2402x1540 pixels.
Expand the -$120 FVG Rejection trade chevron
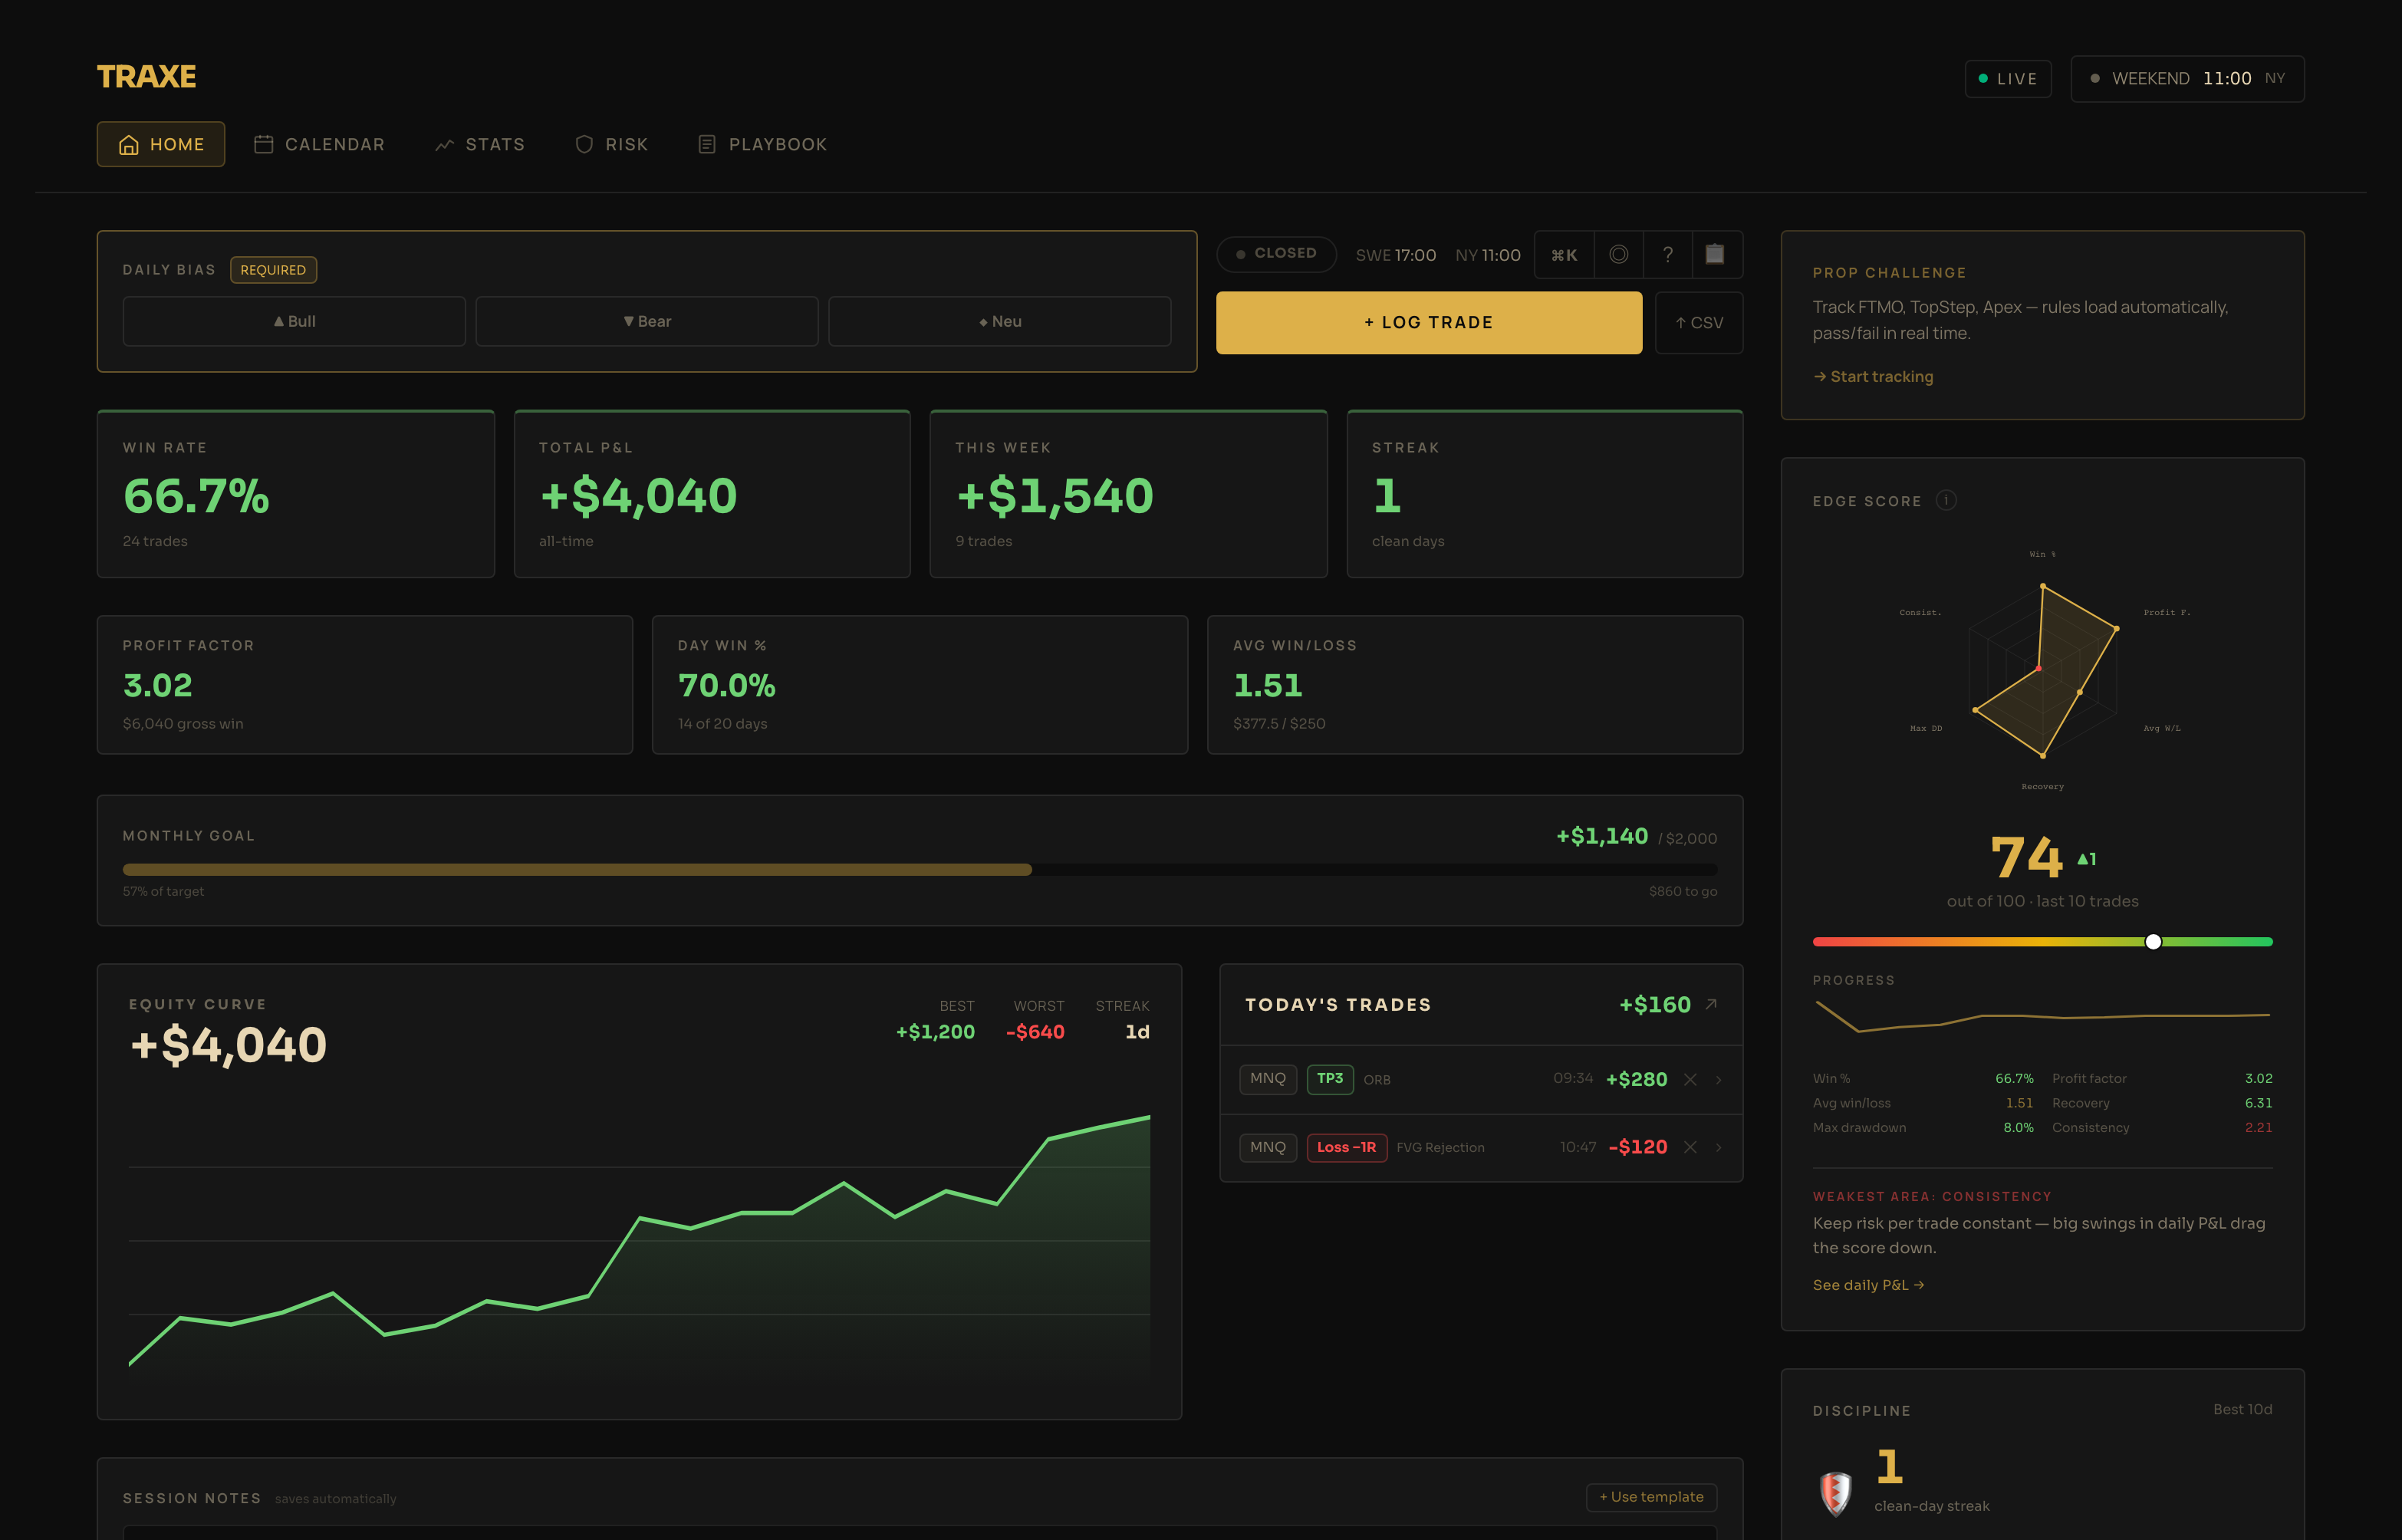click(1719, 1147)
